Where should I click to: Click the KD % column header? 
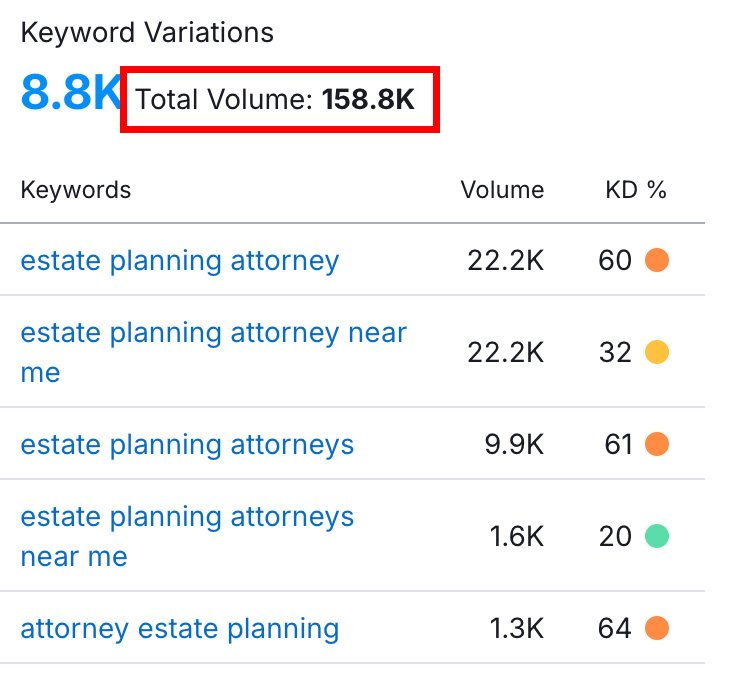(x=636, y=190)
